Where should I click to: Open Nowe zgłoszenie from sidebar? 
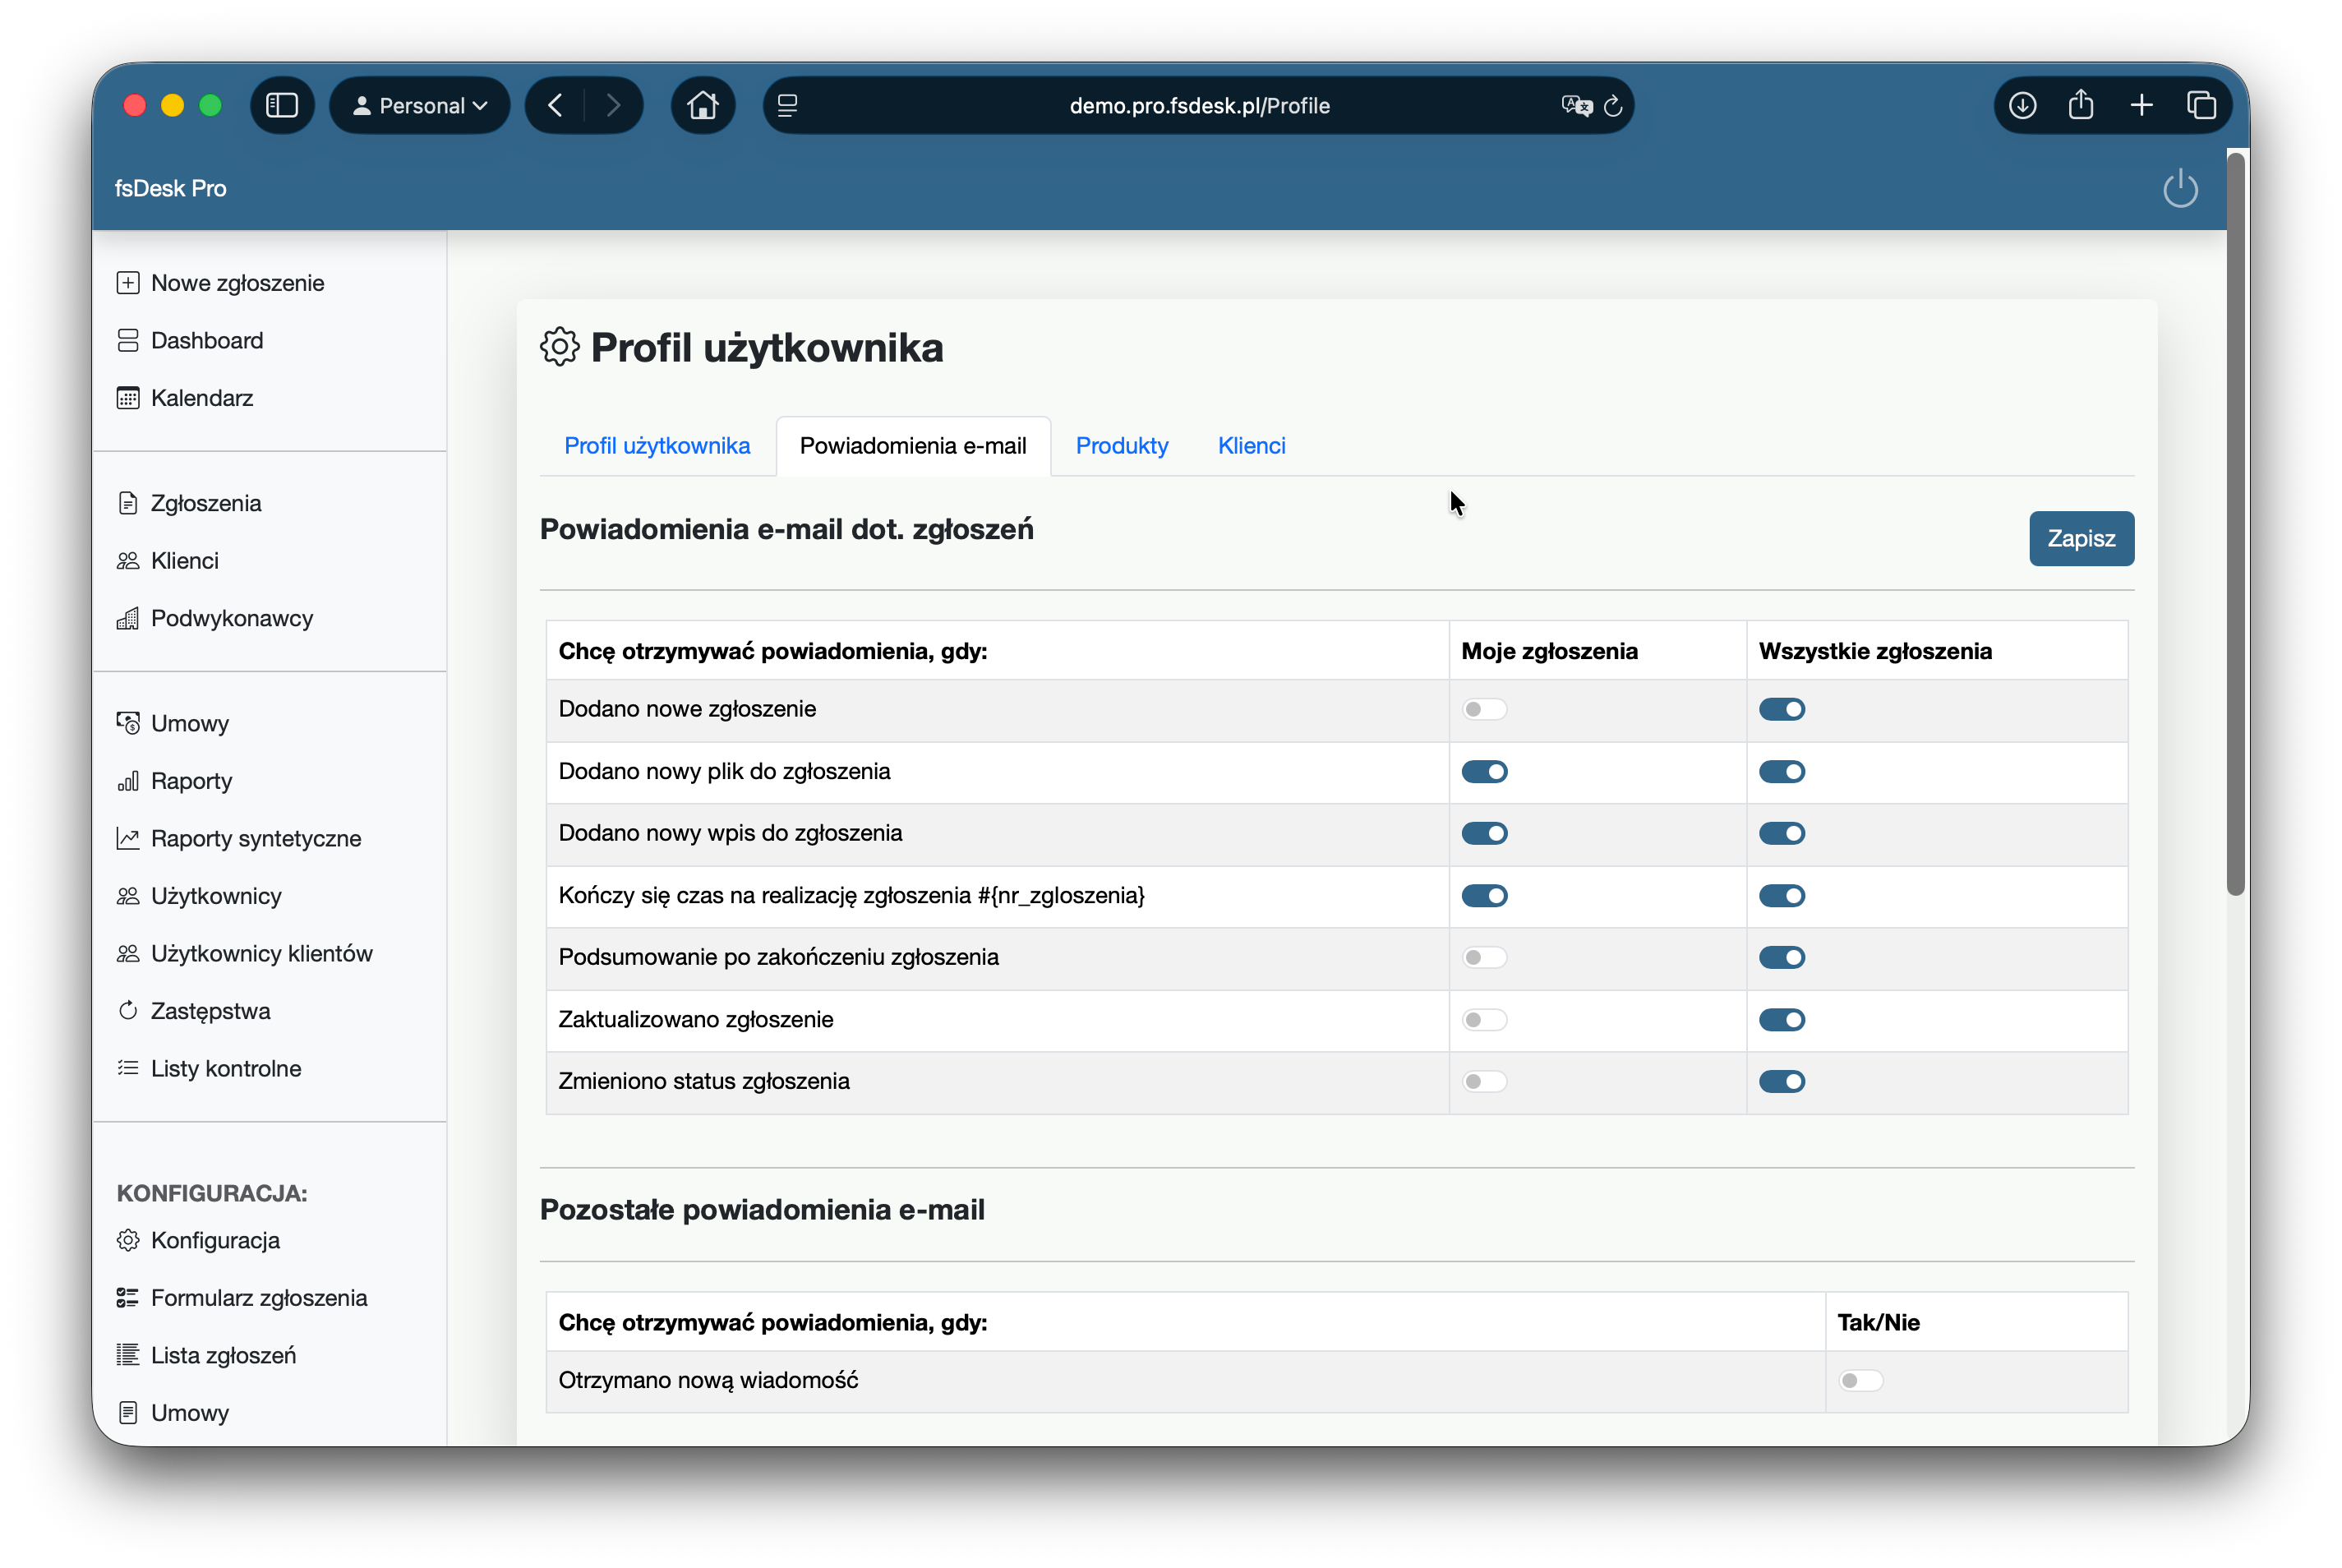coord(237,283)
